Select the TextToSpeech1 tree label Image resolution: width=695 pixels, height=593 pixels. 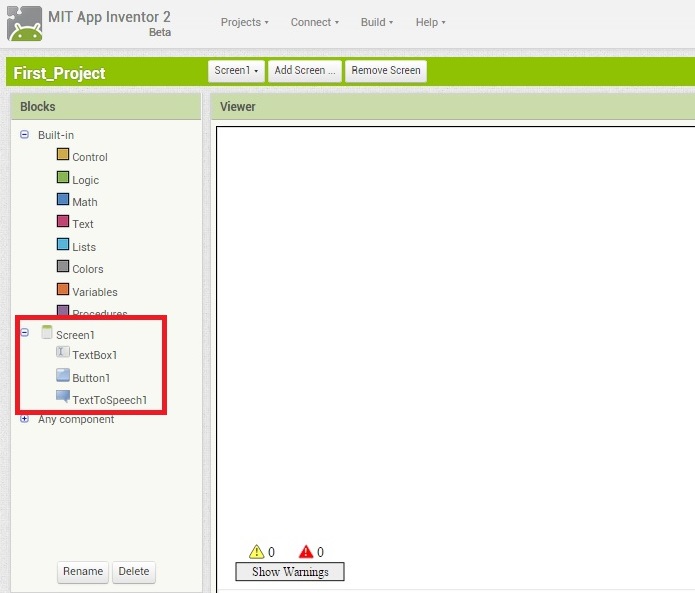pyautogui.click(x=109, y=400)
